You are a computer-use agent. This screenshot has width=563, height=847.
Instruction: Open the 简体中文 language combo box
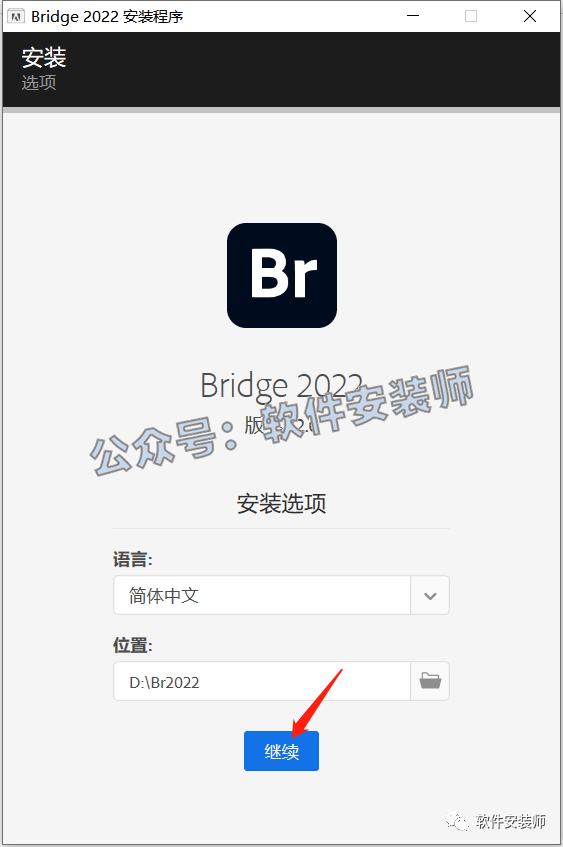coord(281,595)
